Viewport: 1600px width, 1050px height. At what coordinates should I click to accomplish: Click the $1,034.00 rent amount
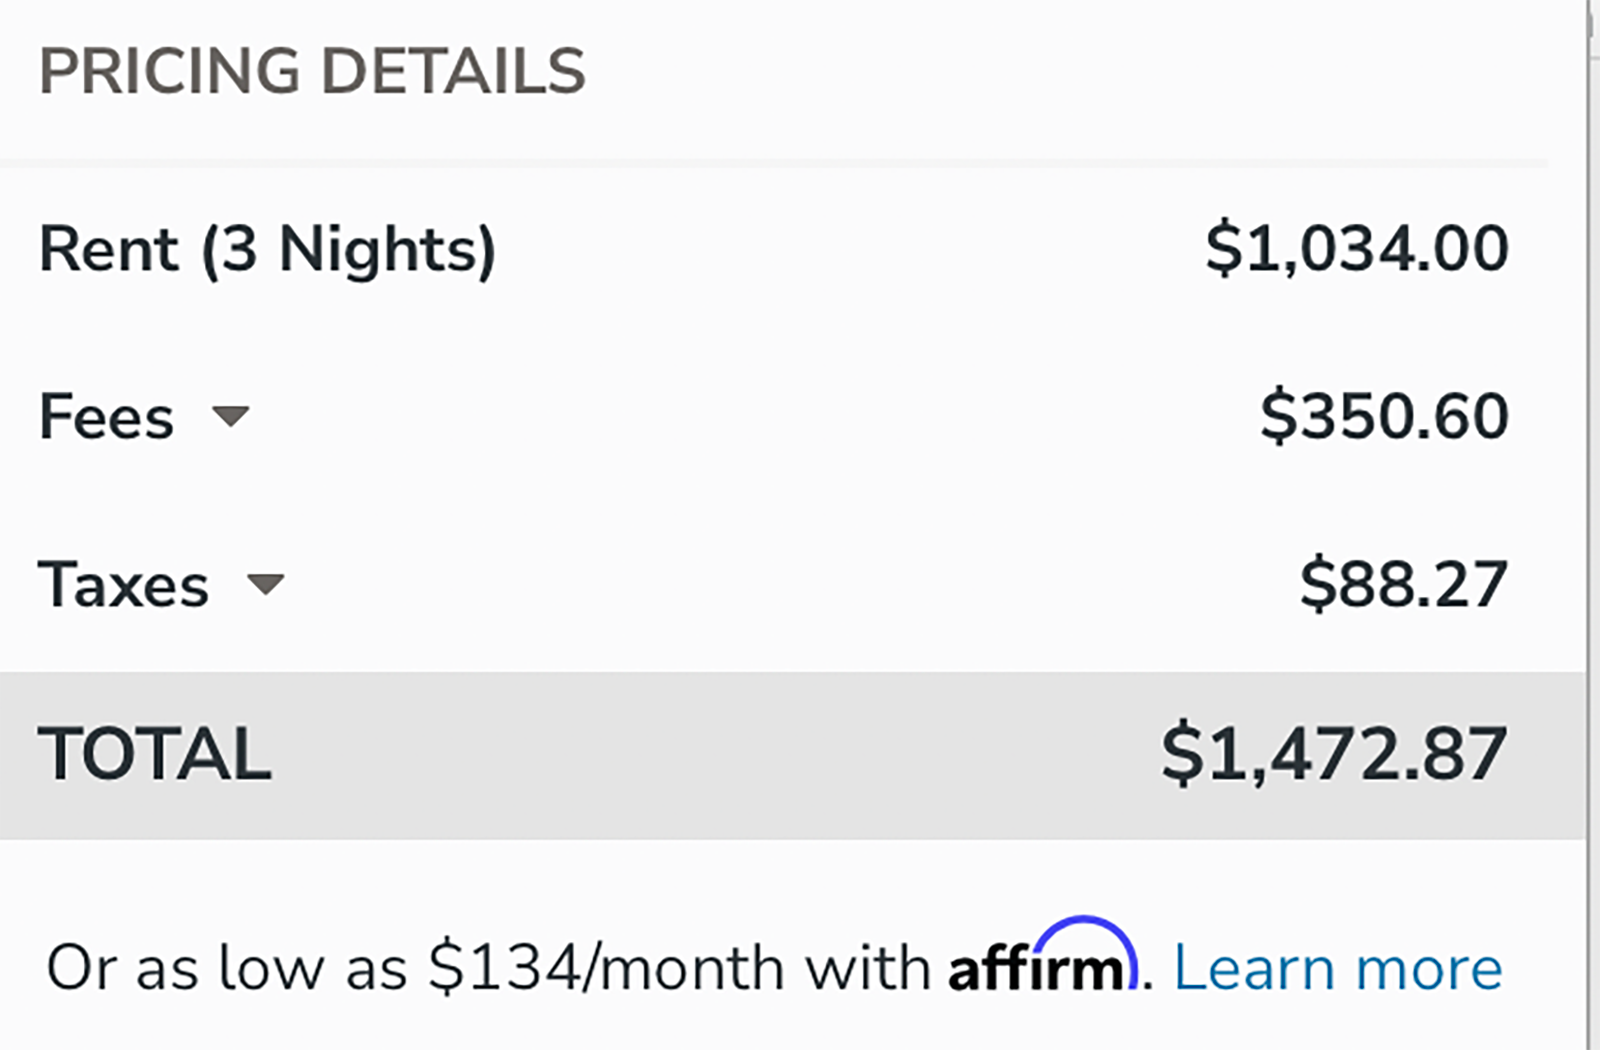1356,248
